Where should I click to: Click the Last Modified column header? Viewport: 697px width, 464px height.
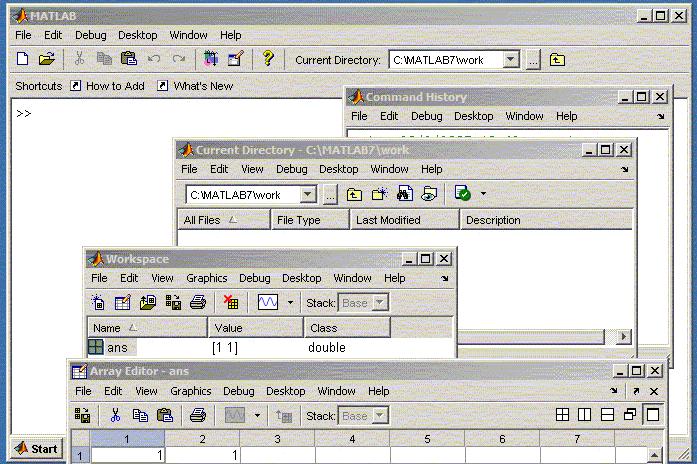[x=405, y=220]
